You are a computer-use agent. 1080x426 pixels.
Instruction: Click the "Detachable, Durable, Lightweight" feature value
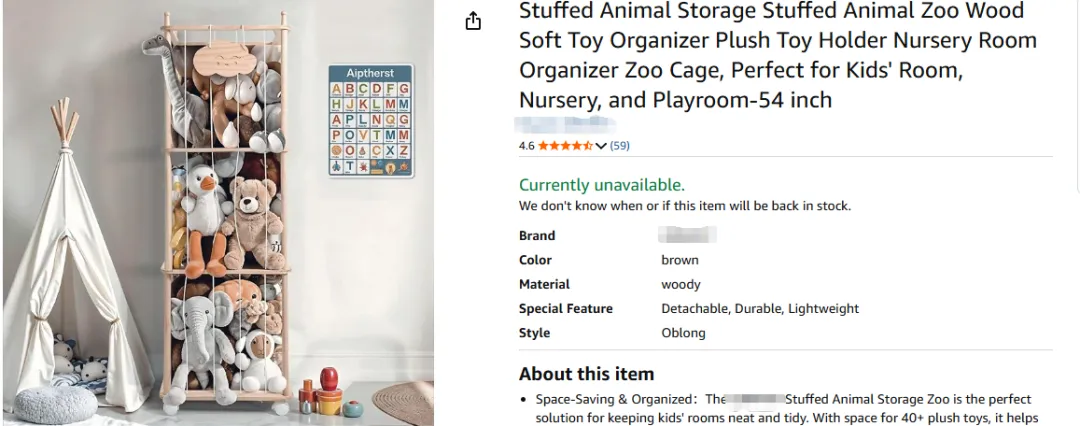point(760,309)
